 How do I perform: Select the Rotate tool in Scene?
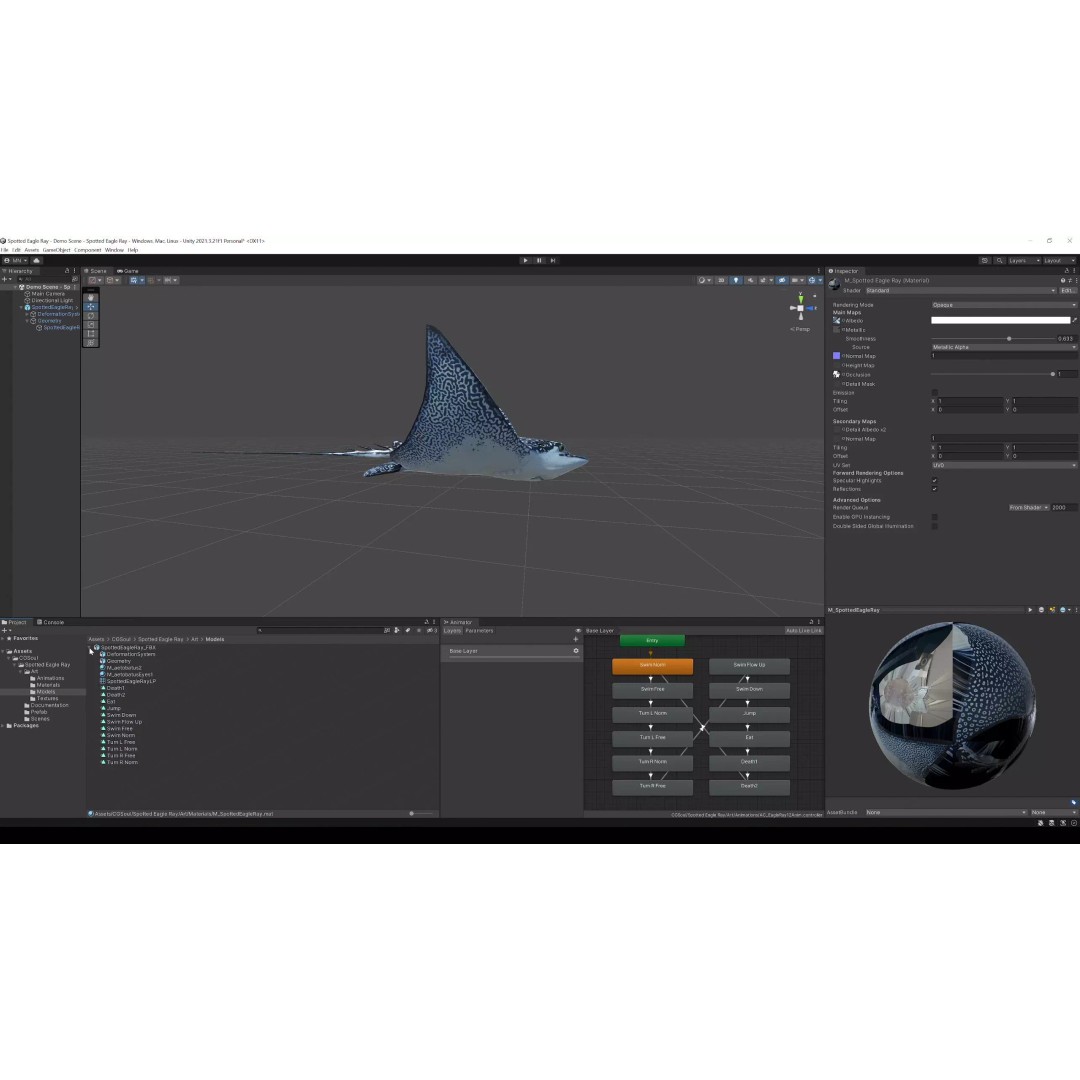91,315
